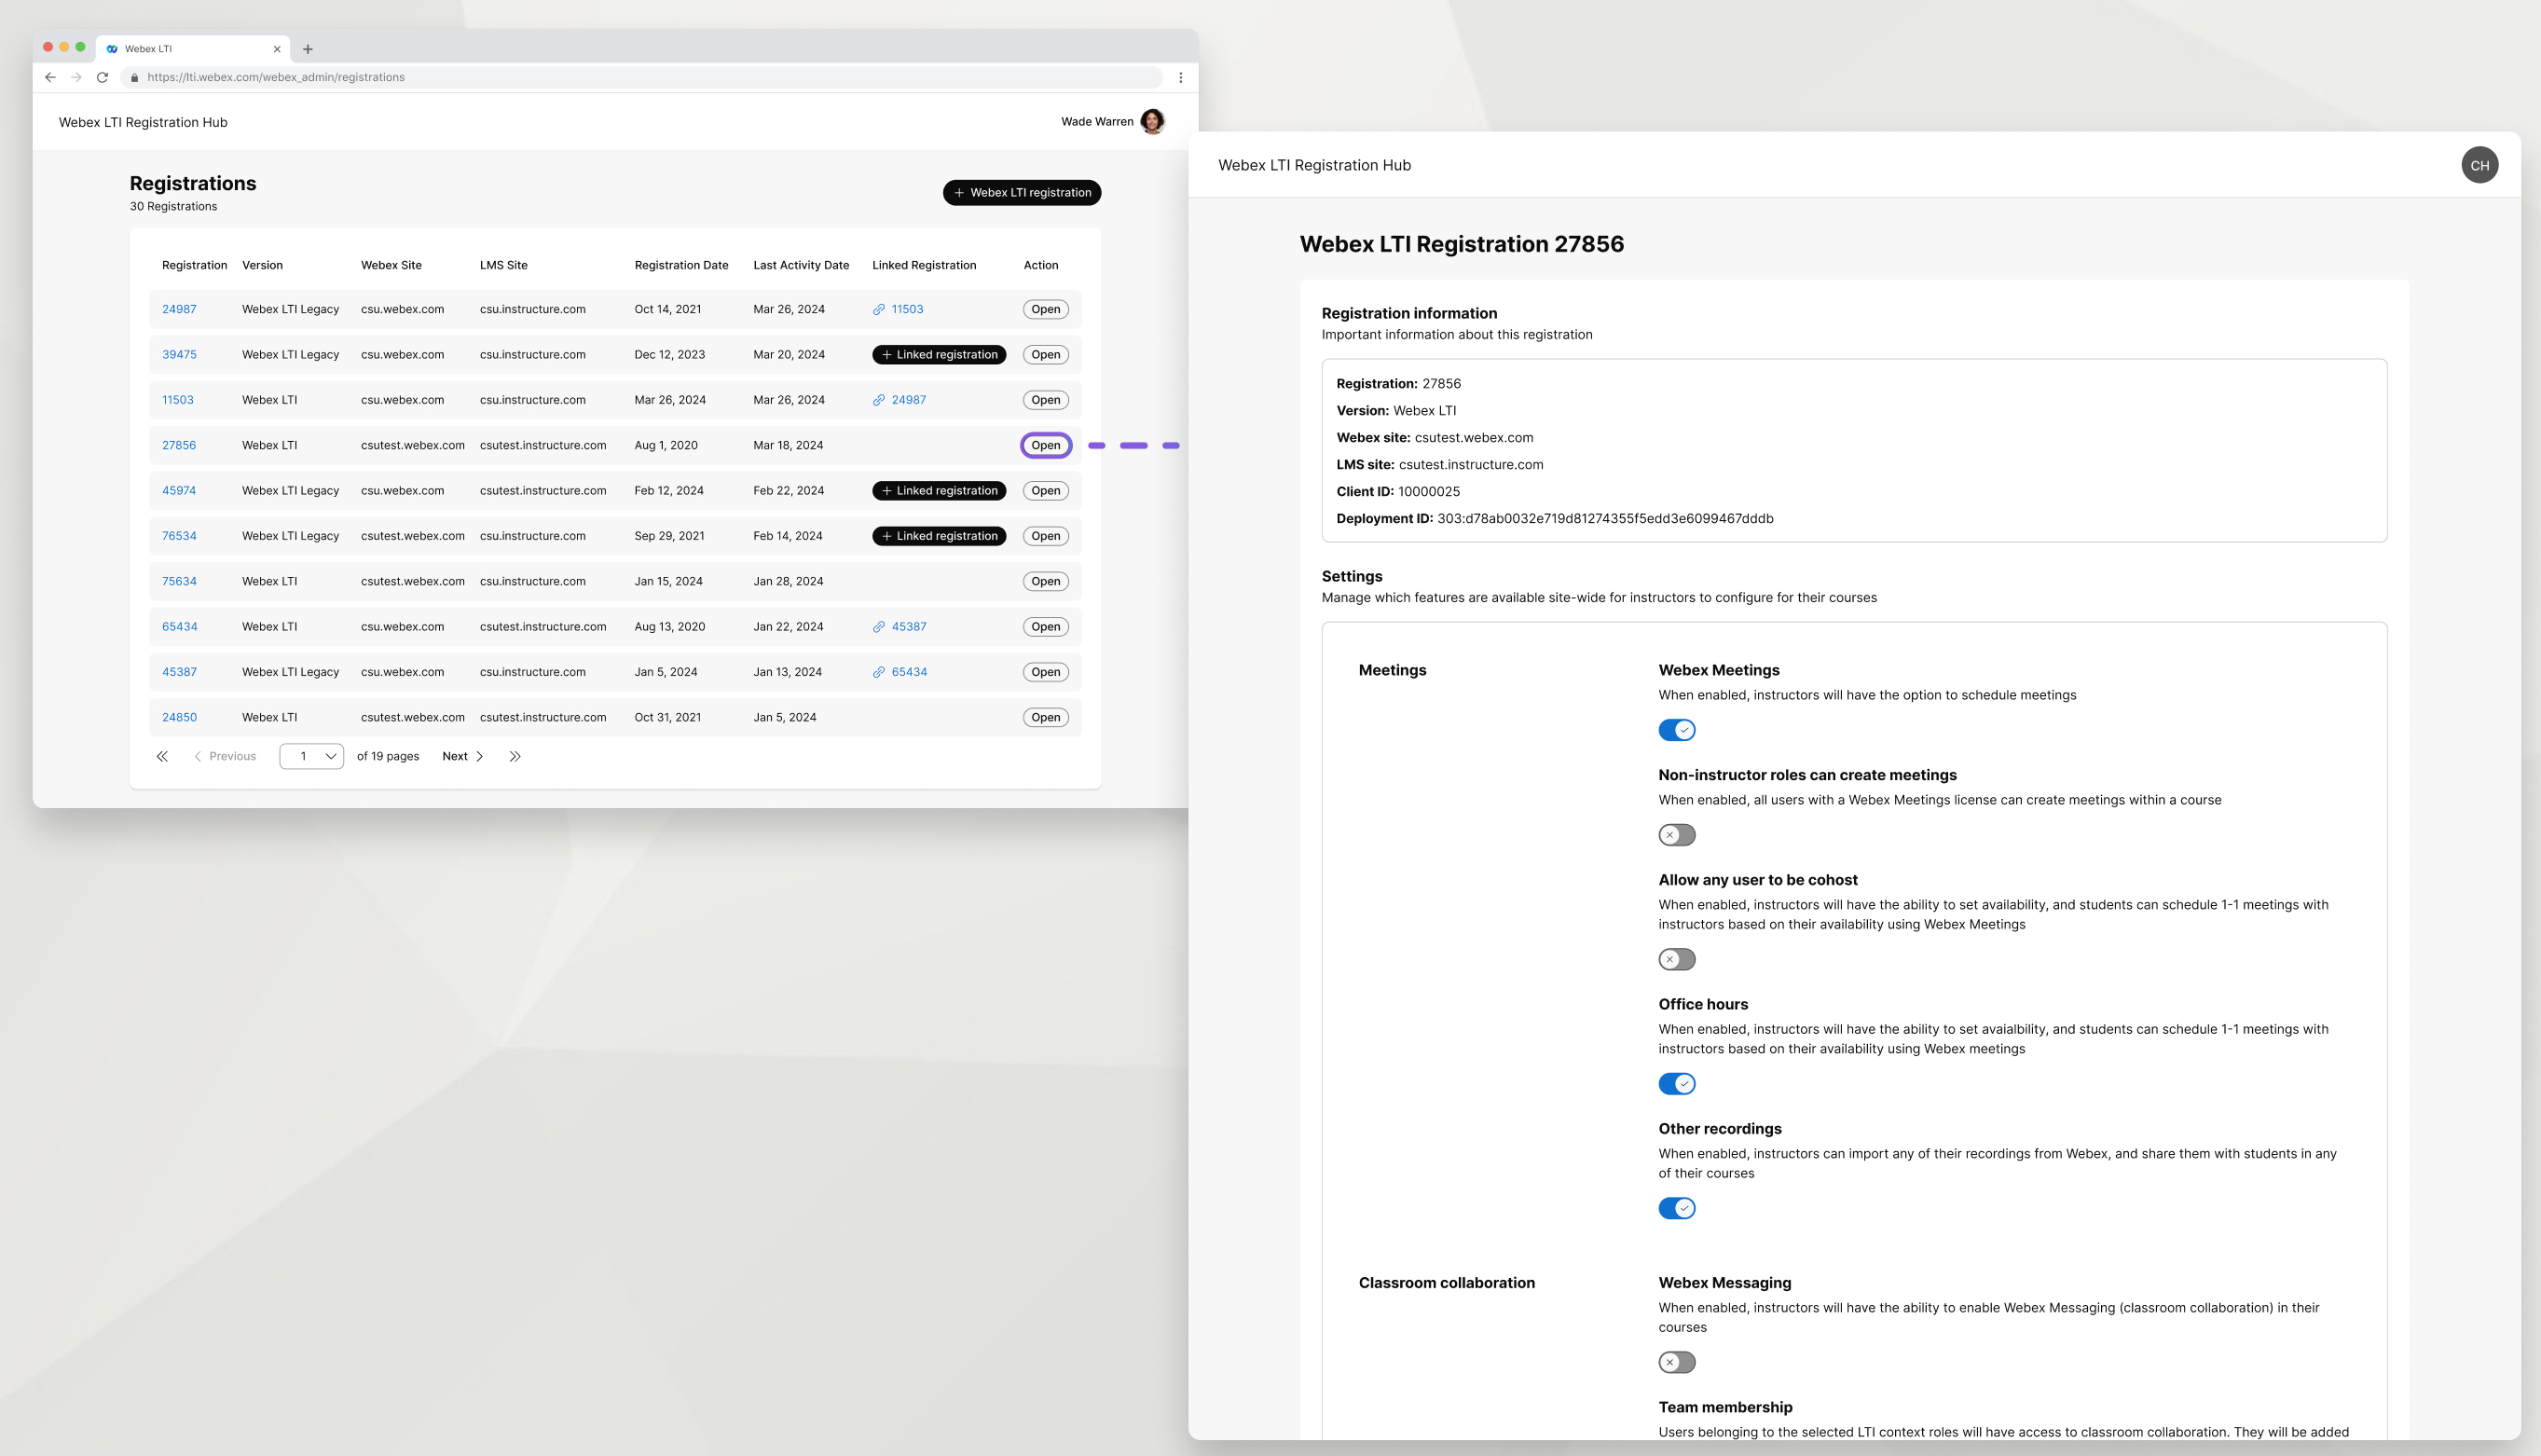Screen dimensions: 2541x1456
Task: Enable Non-instructor roles can create meetings
Action: tap(1676, 835)
